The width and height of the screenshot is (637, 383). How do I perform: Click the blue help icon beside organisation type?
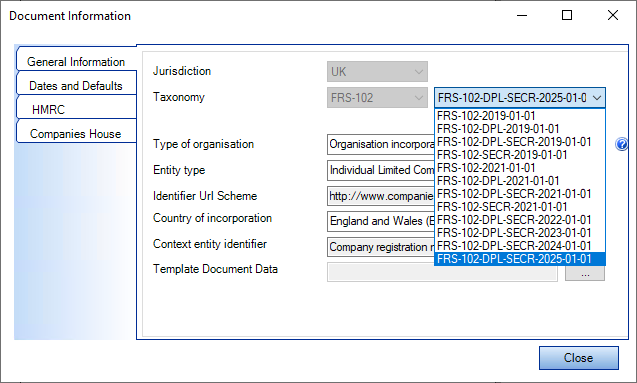[622, 144]
